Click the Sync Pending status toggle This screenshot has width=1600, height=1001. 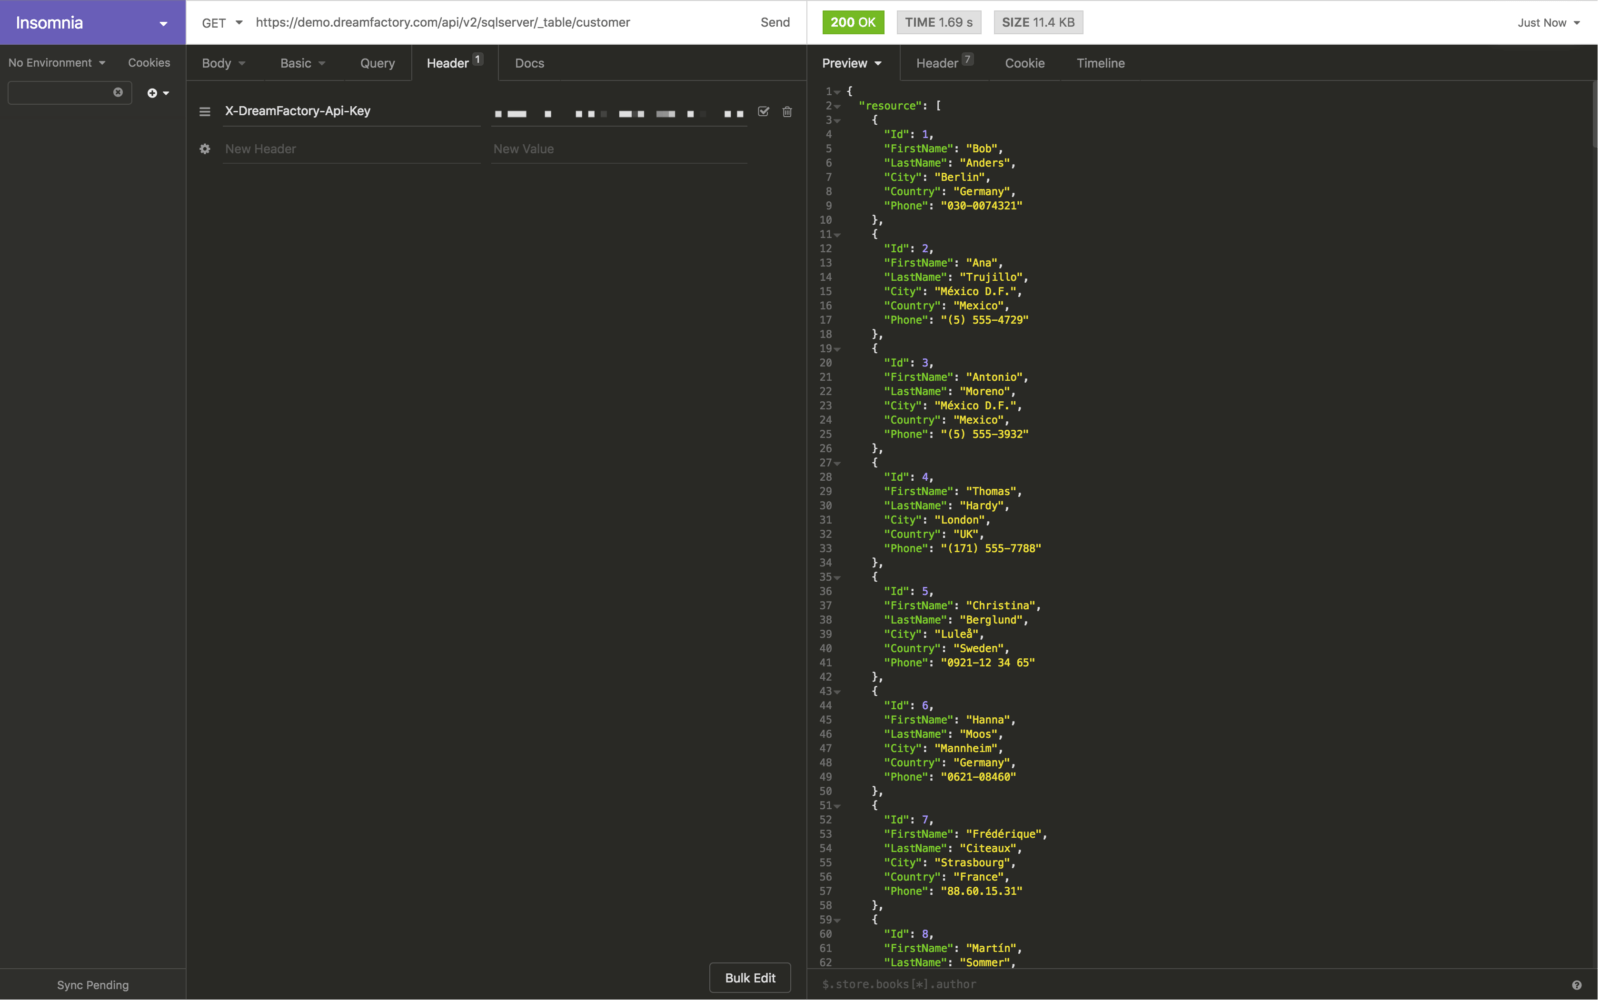tap(92, 984)
